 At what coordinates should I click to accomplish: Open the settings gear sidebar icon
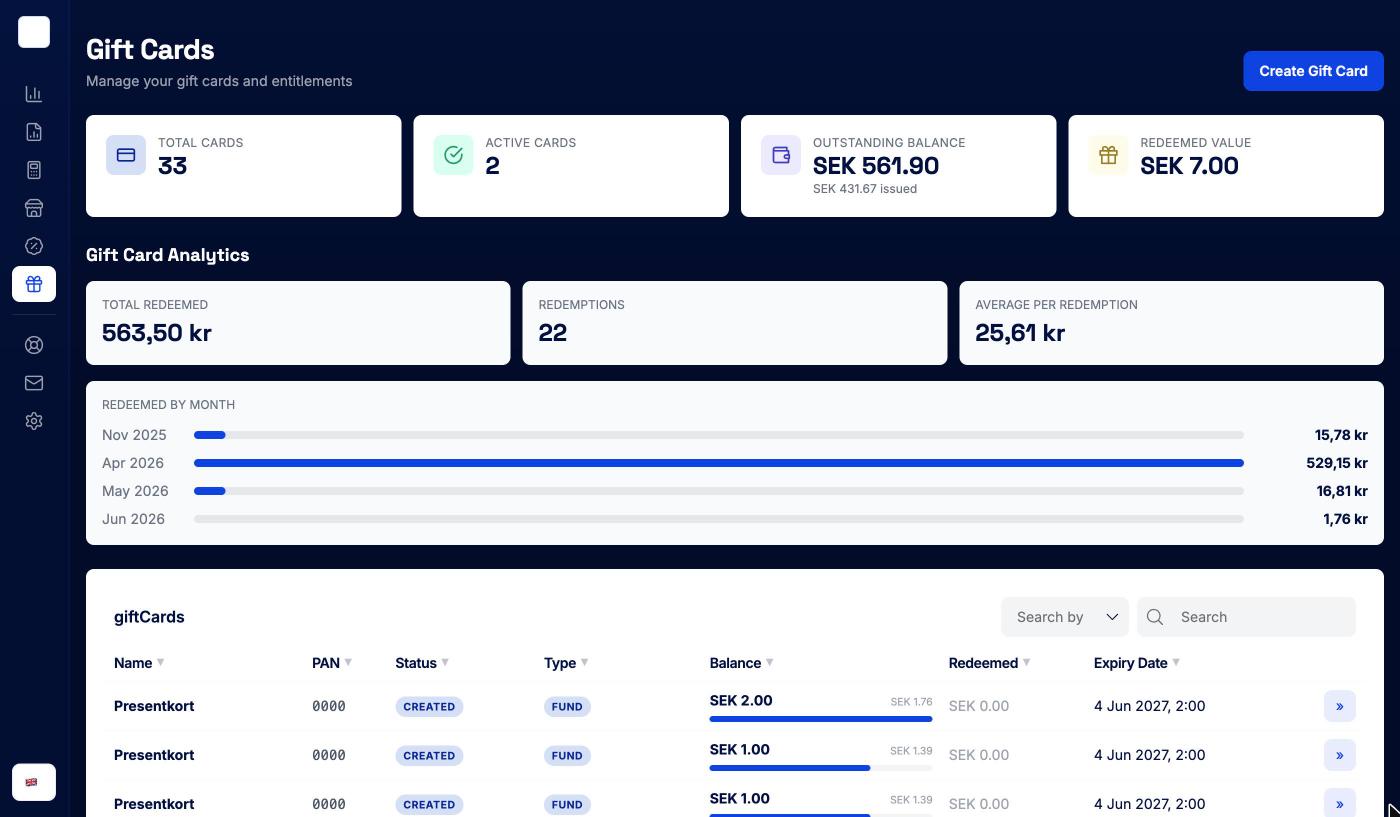(34, 421)
